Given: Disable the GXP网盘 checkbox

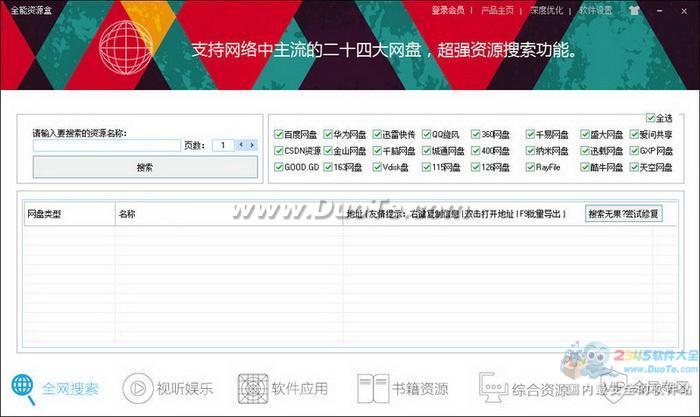Looking at the screenshot, I should tap(634, 150).
